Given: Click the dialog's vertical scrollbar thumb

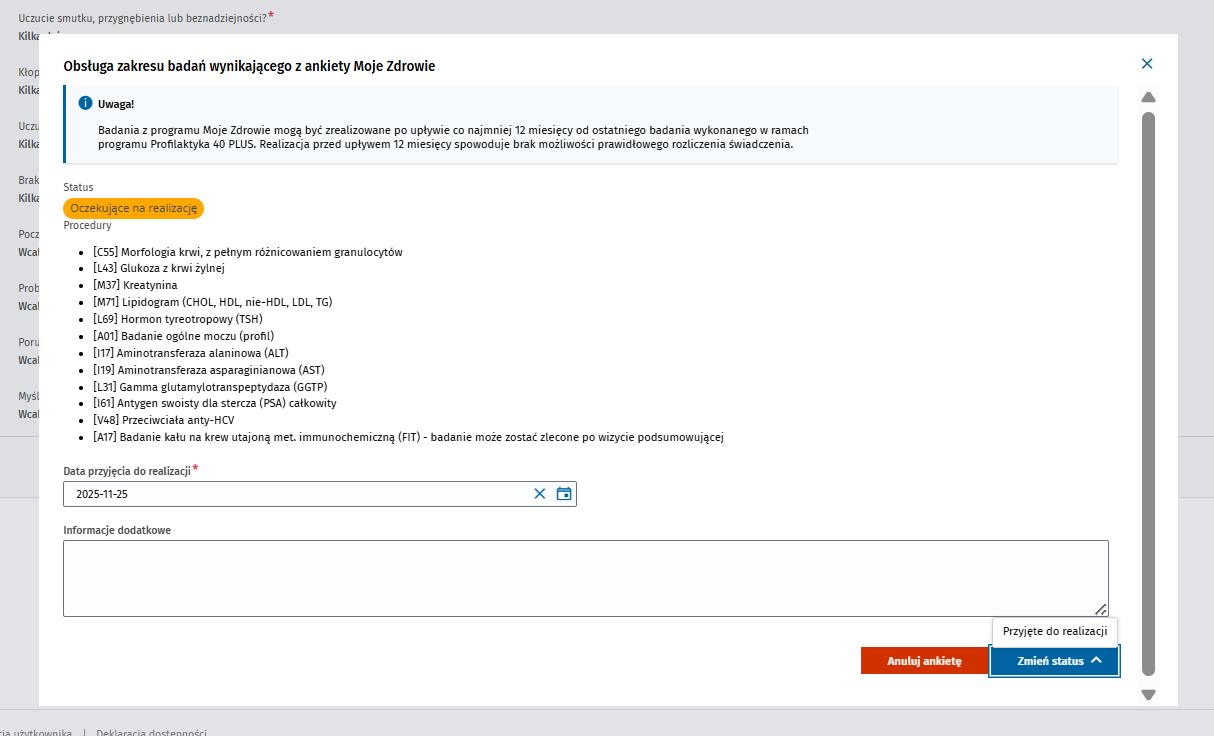Looking at the screenshot, I should click(1148, 390).
